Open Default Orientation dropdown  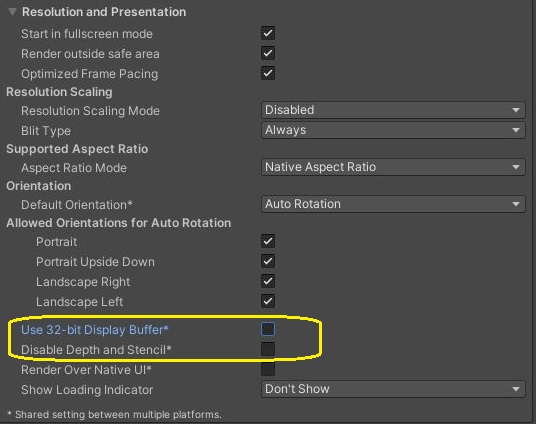click(x=393, y=204)
